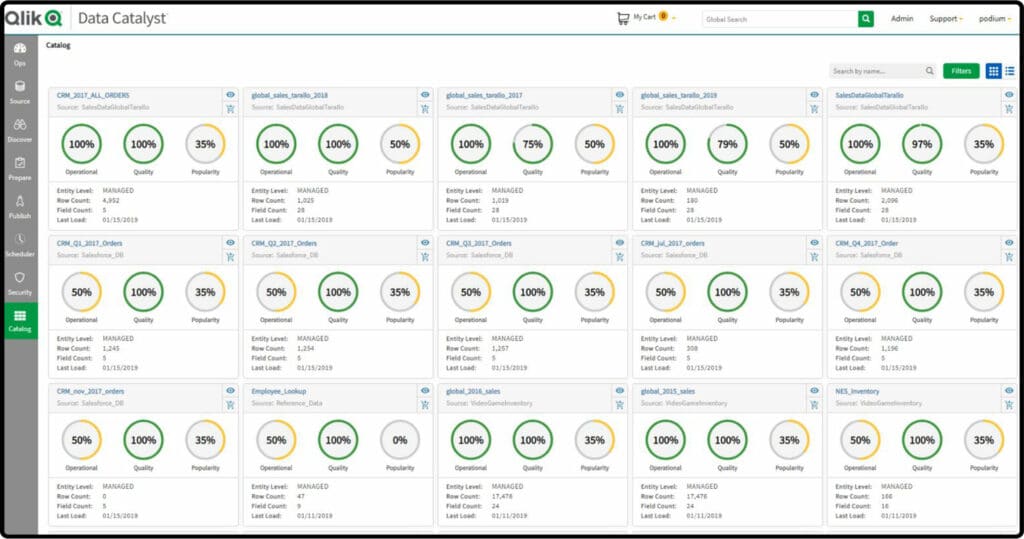Screen dimensions: 1024x539
Task: Toggle eye icon on CRM_Q4_2017_Order card
Action: 1009,242
